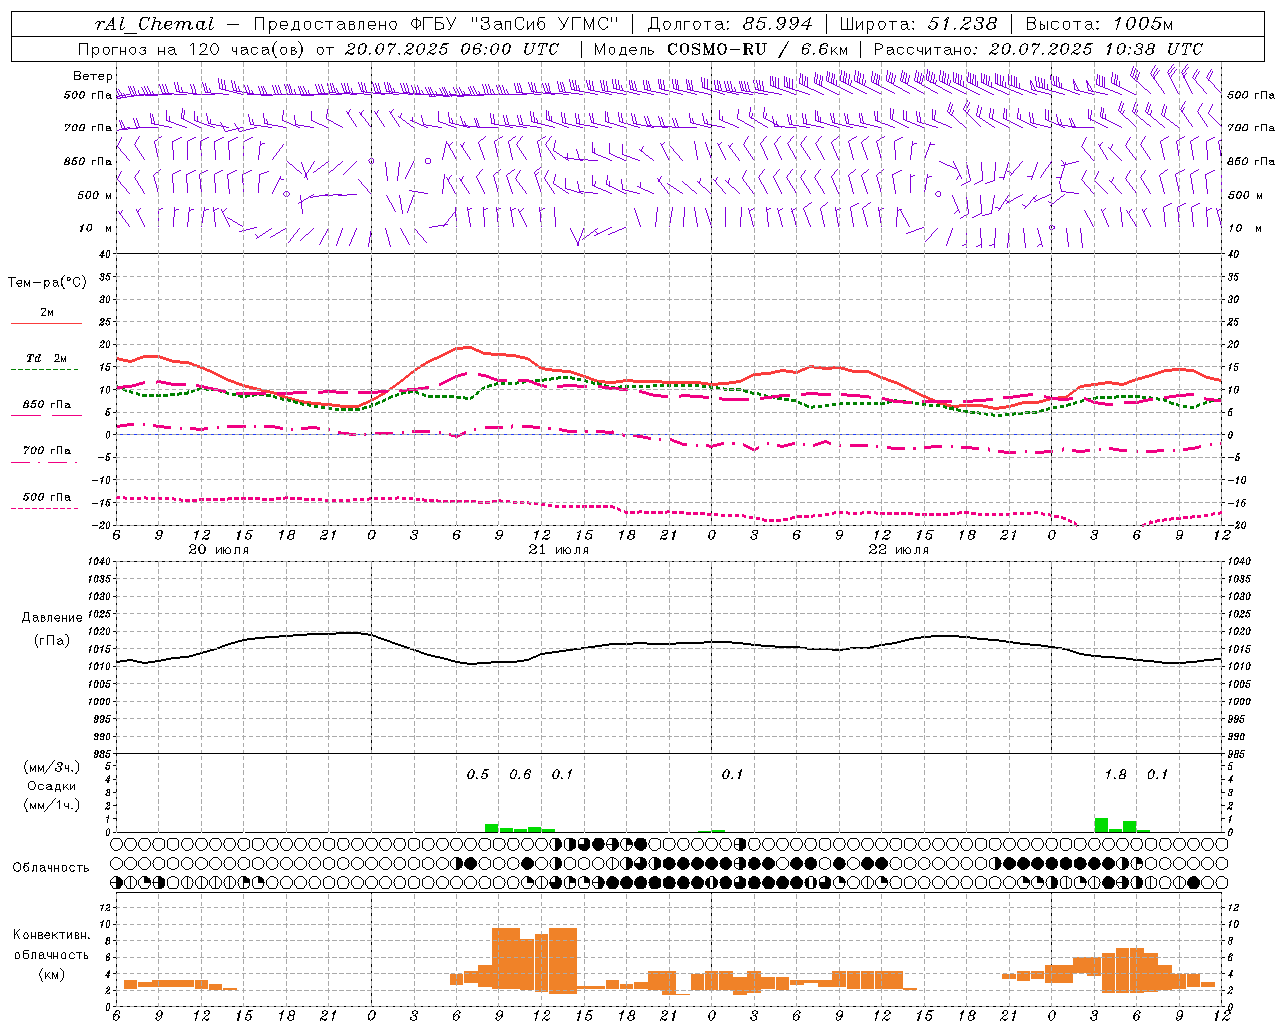
Task: Click the '(мм/1ч.)' precipitation unit label
Action: (50, 804)
